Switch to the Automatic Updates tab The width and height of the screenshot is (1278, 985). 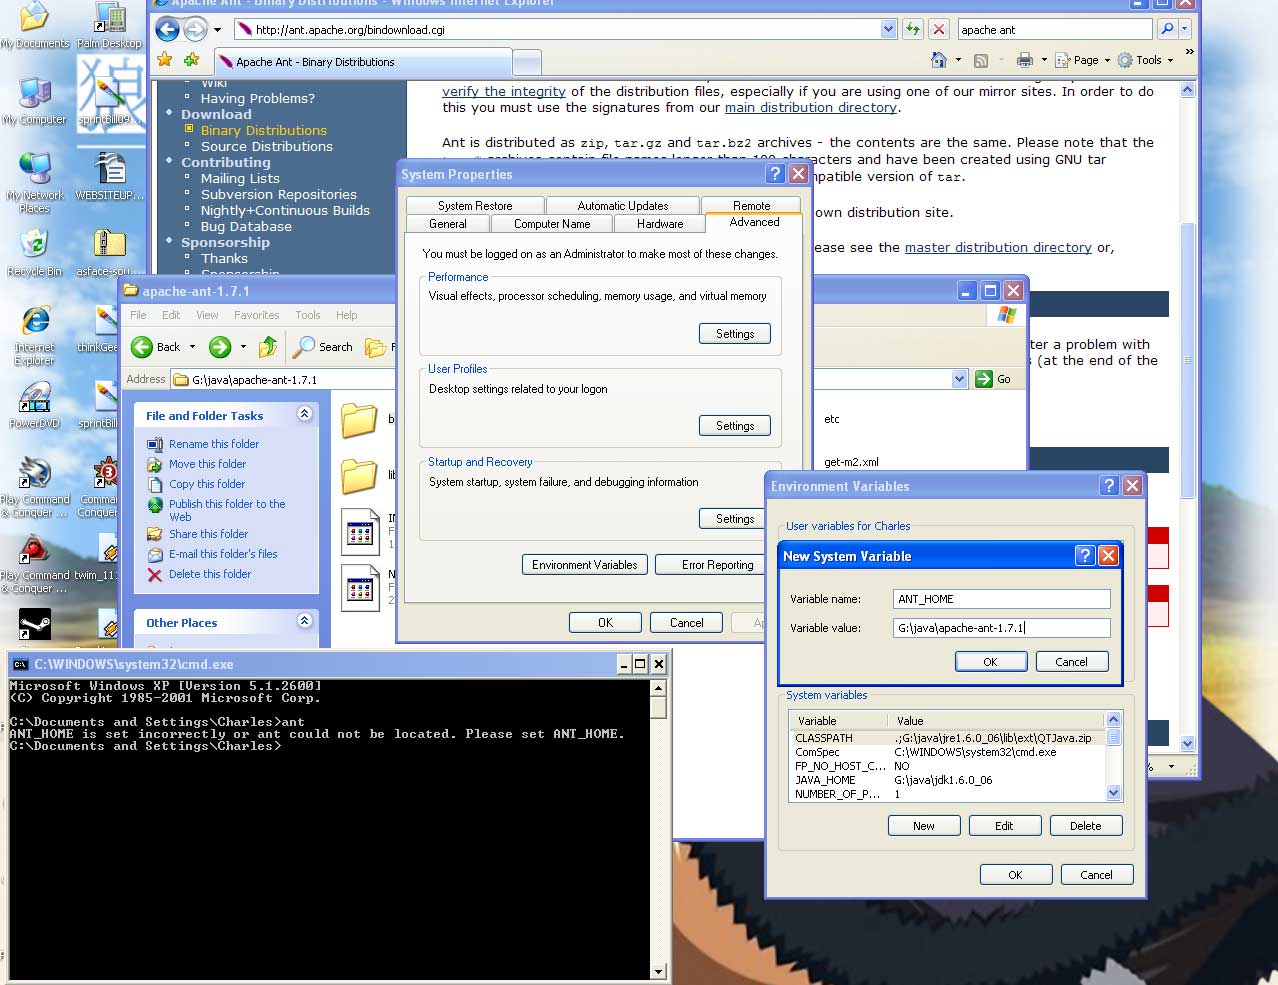pos(622,205)
